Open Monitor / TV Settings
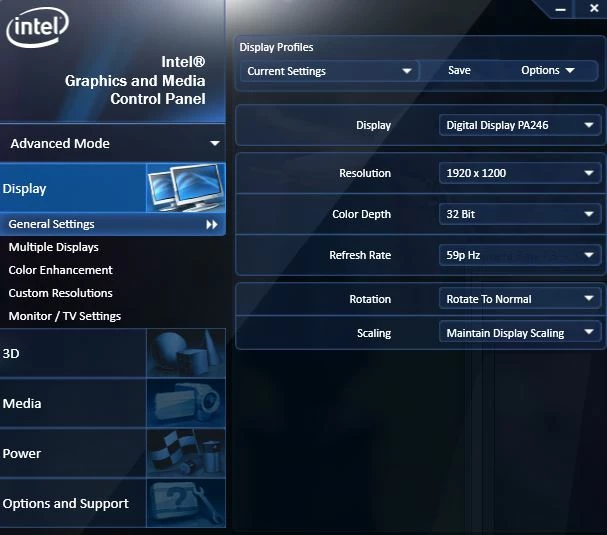 65,316
